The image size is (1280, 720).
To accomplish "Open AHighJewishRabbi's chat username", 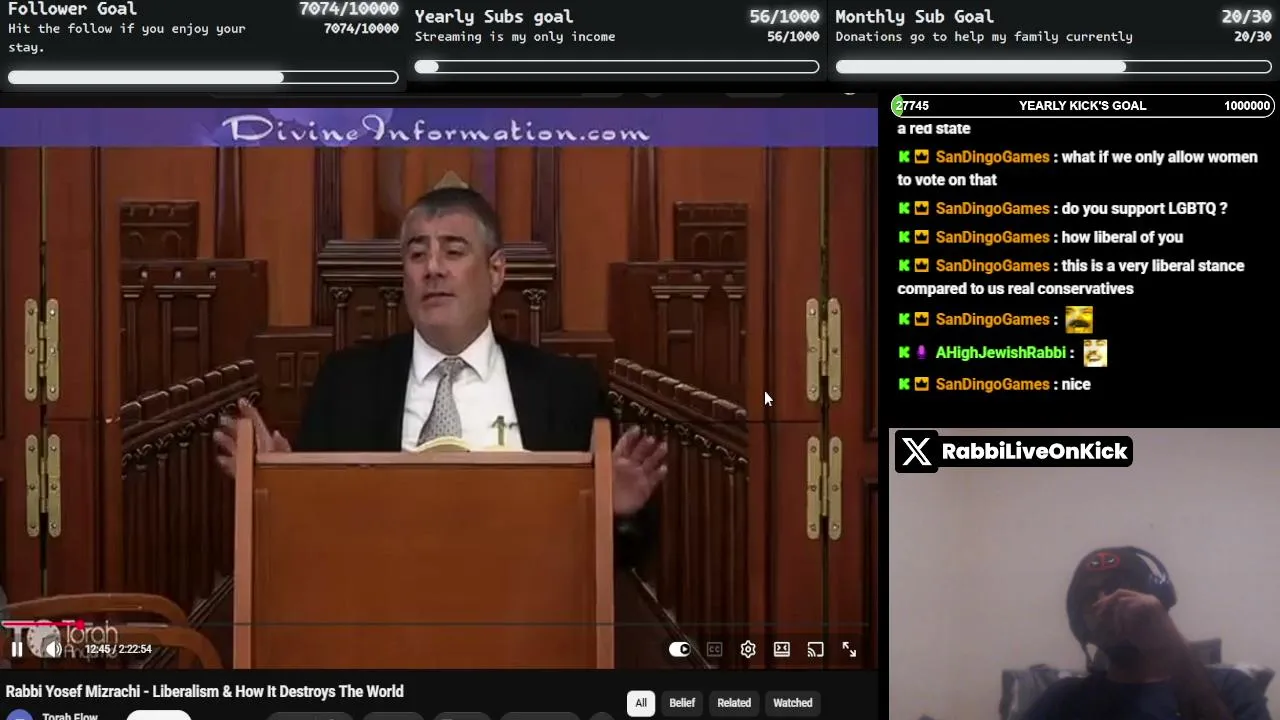I will pos(1000,353).
